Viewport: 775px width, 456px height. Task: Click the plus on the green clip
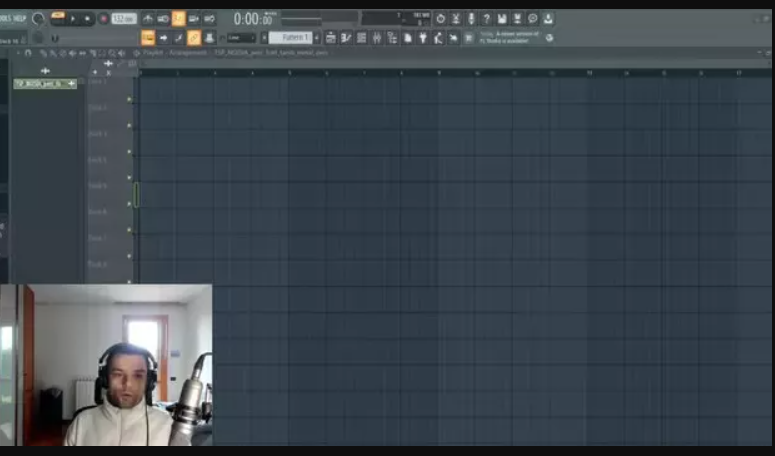point(71,84)
